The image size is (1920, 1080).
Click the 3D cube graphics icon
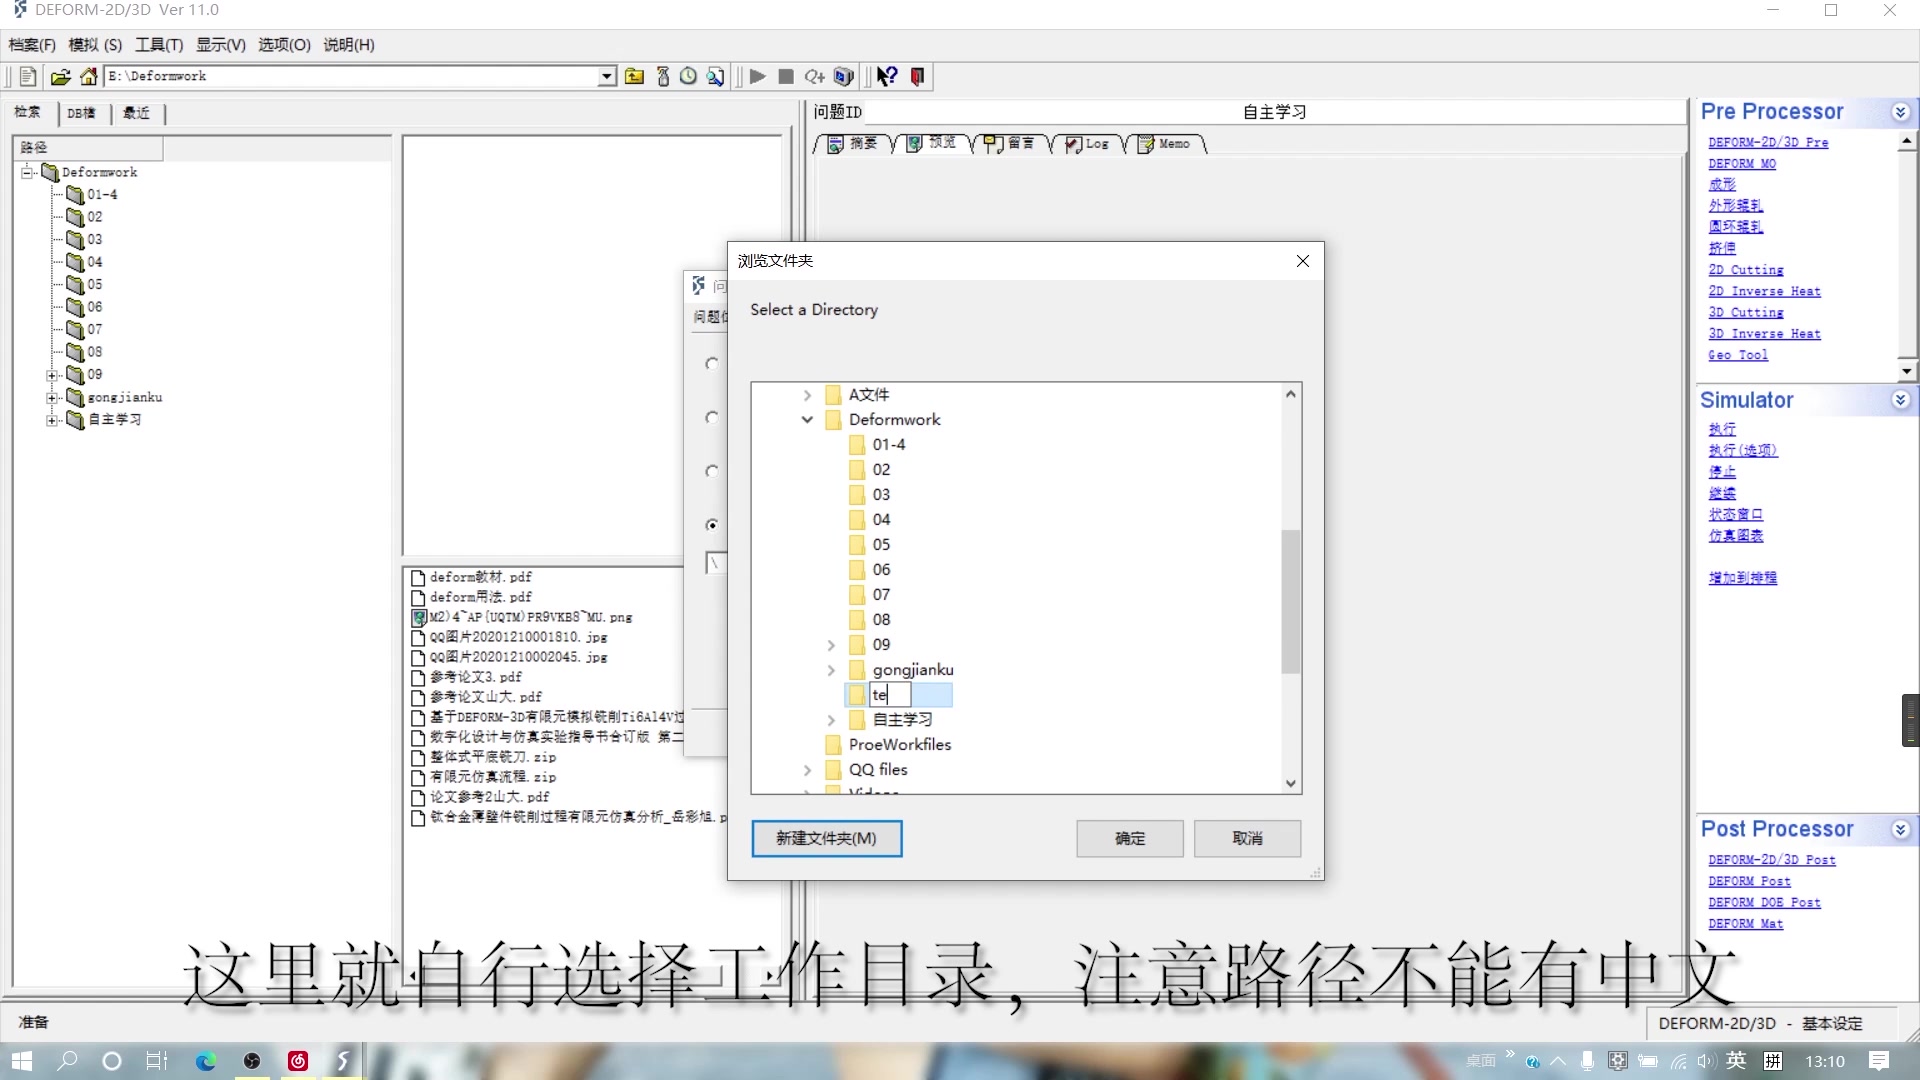click(844, 77)
